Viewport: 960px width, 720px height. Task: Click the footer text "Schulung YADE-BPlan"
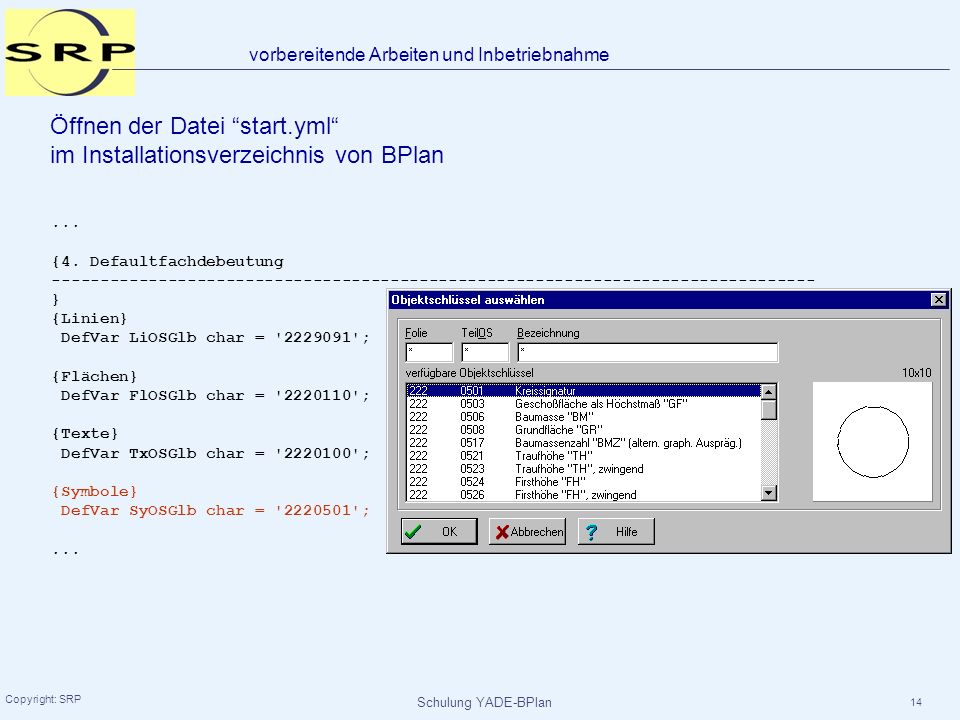tap(484, 702)
